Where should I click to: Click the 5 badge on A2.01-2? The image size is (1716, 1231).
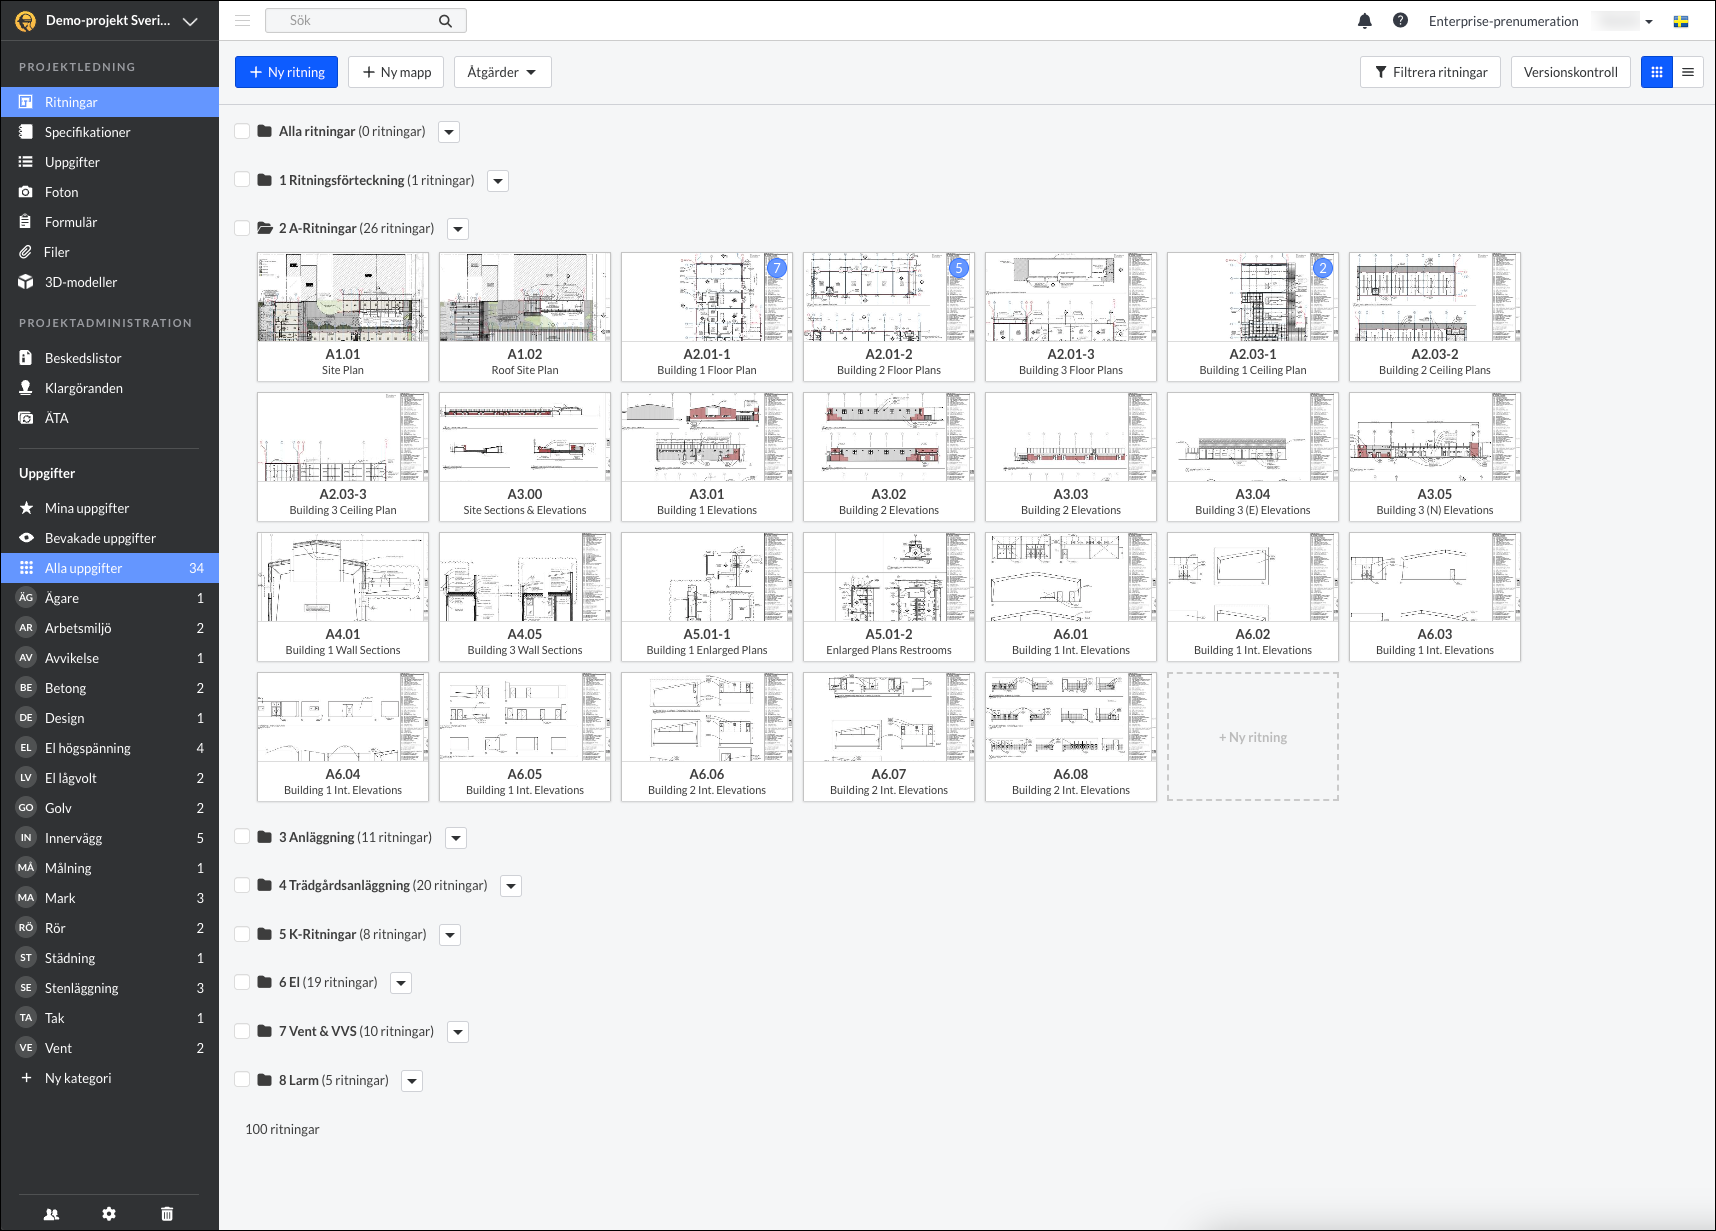tap(959, 268)
